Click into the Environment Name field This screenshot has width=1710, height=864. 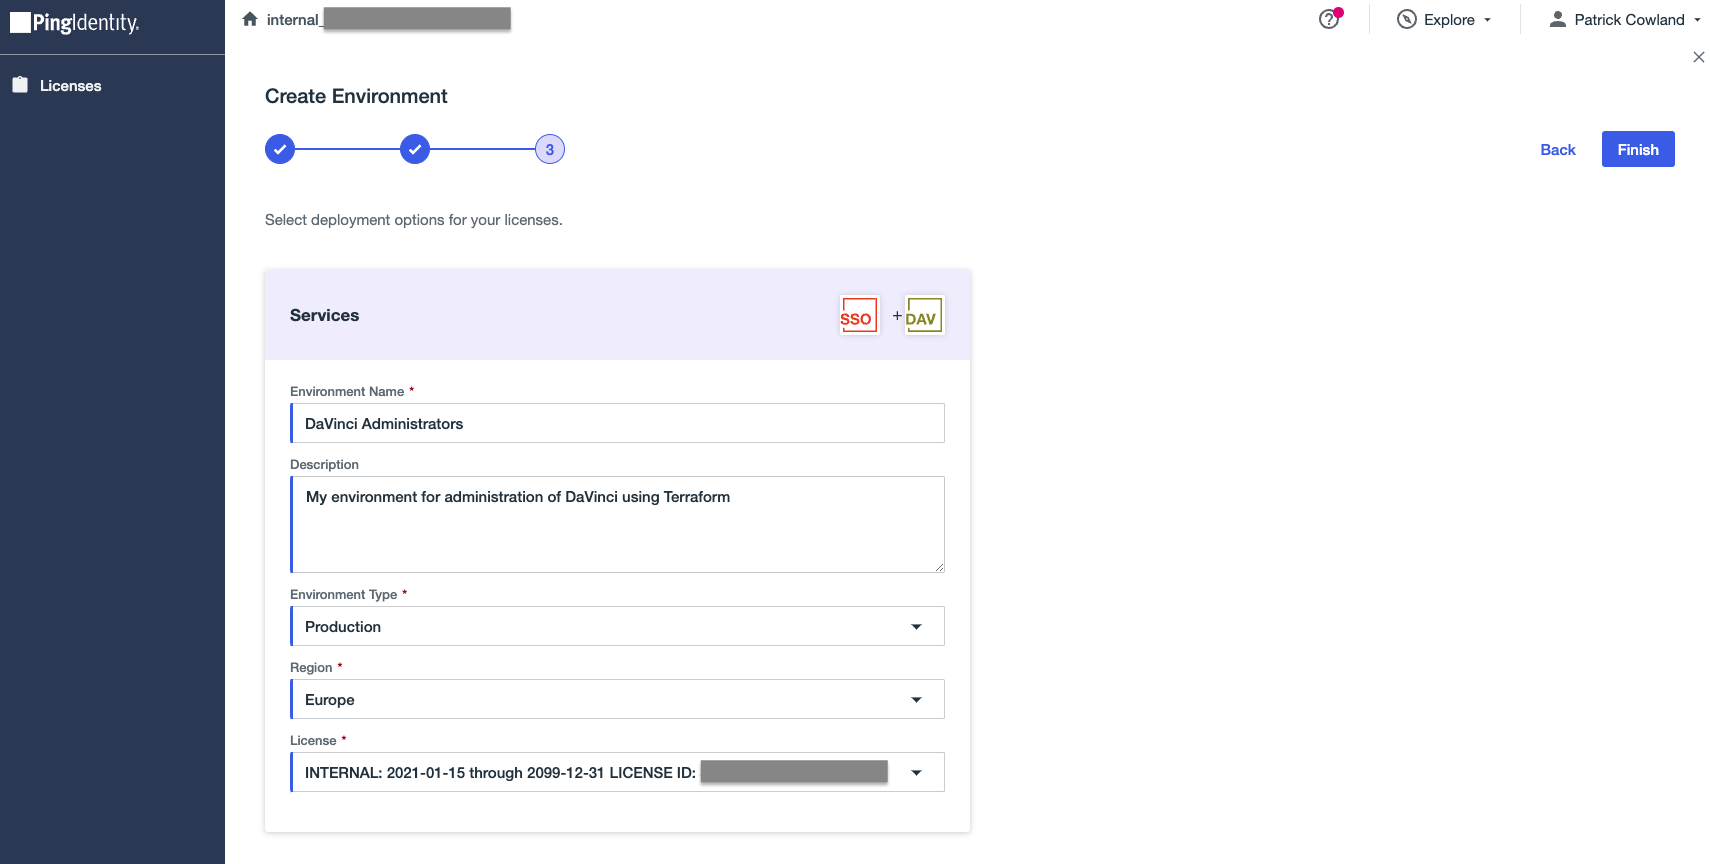(x=617, y=423)
